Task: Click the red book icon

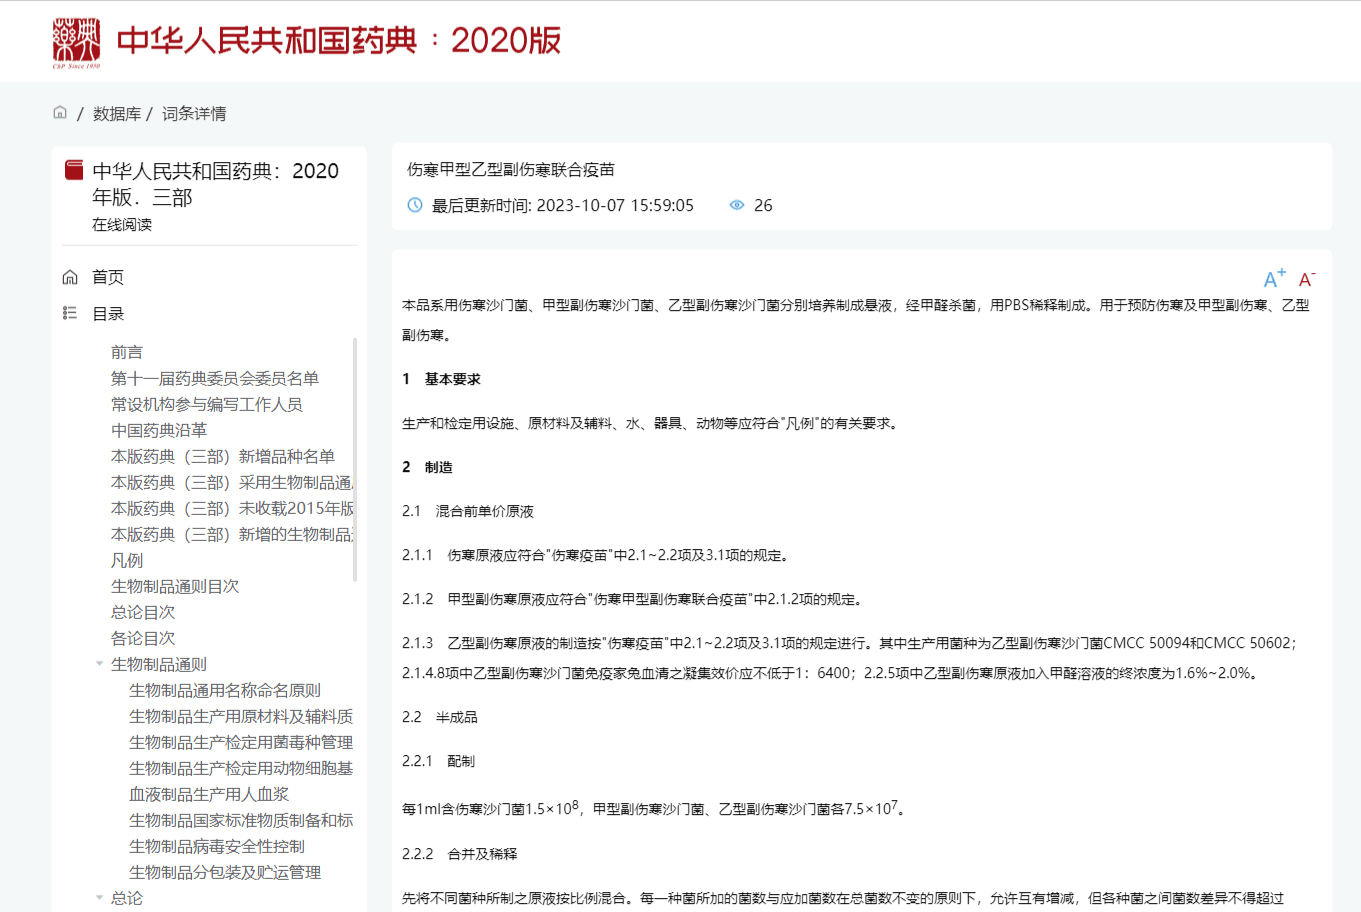Action: point(74,170)
